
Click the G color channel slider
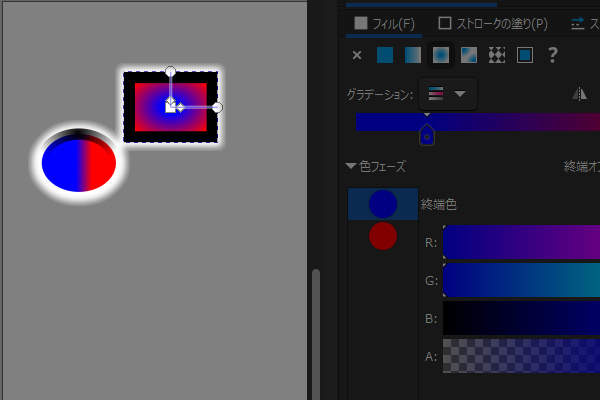521,280
